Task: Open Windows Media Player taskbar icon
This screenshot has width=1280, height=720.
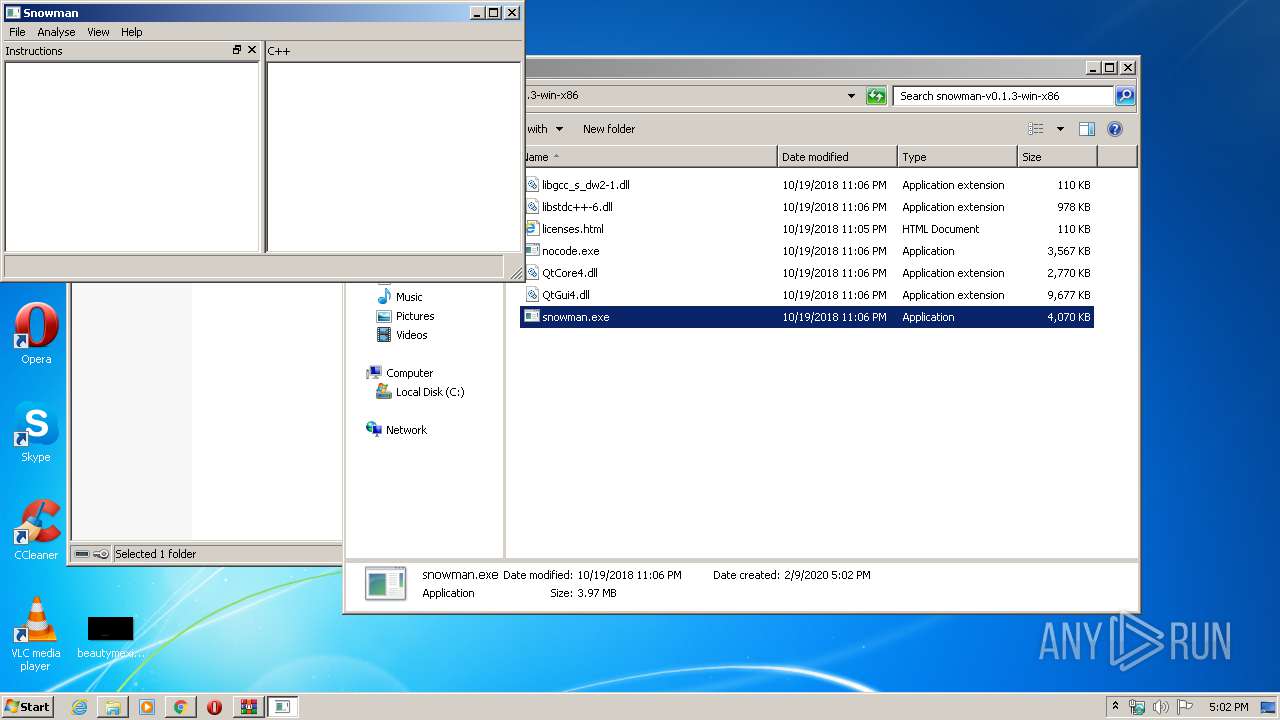Action: 147,707
